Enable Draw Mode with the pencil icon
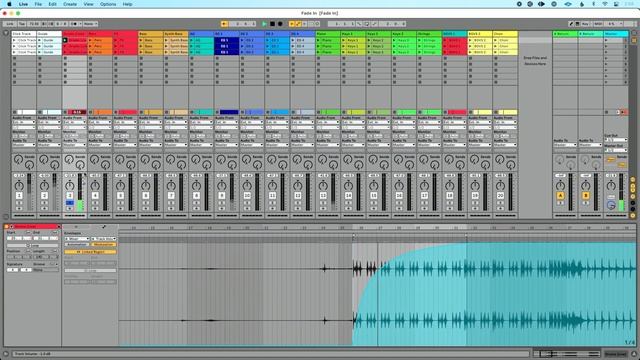640x360 pixels. coord(571,24)
